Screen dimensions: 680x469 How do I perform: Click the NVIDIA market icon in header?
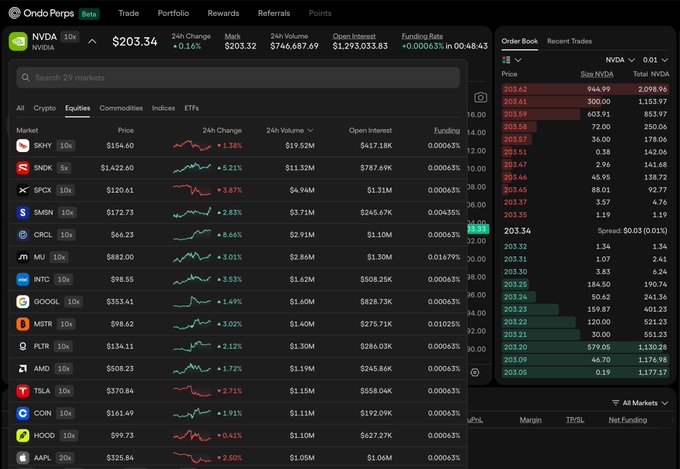coord(18,41)
